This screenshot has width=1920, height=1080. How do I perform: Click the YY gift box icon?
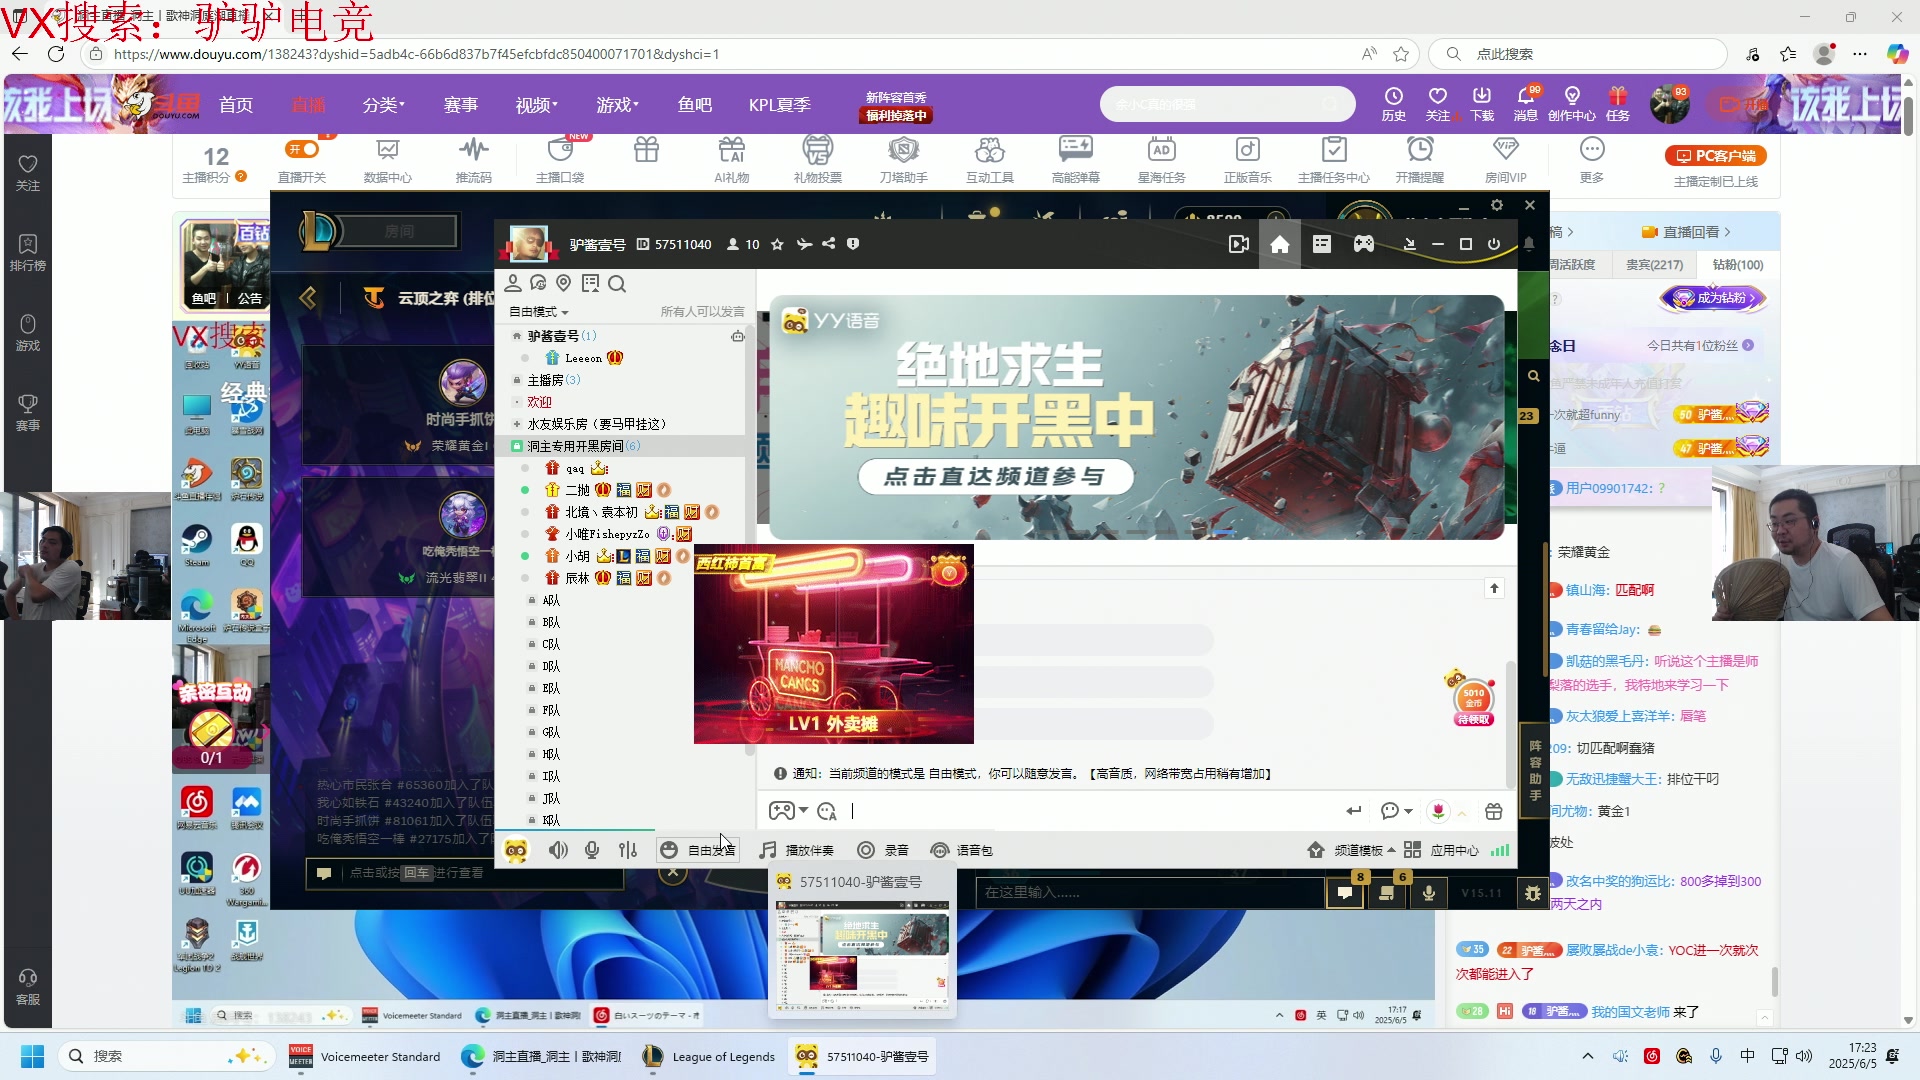1493,811
